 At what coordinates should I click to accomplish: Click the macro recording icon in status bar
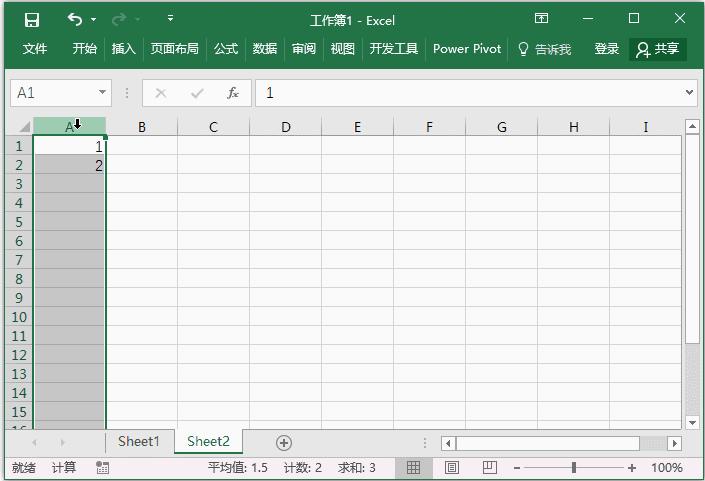tap(103, 468)
